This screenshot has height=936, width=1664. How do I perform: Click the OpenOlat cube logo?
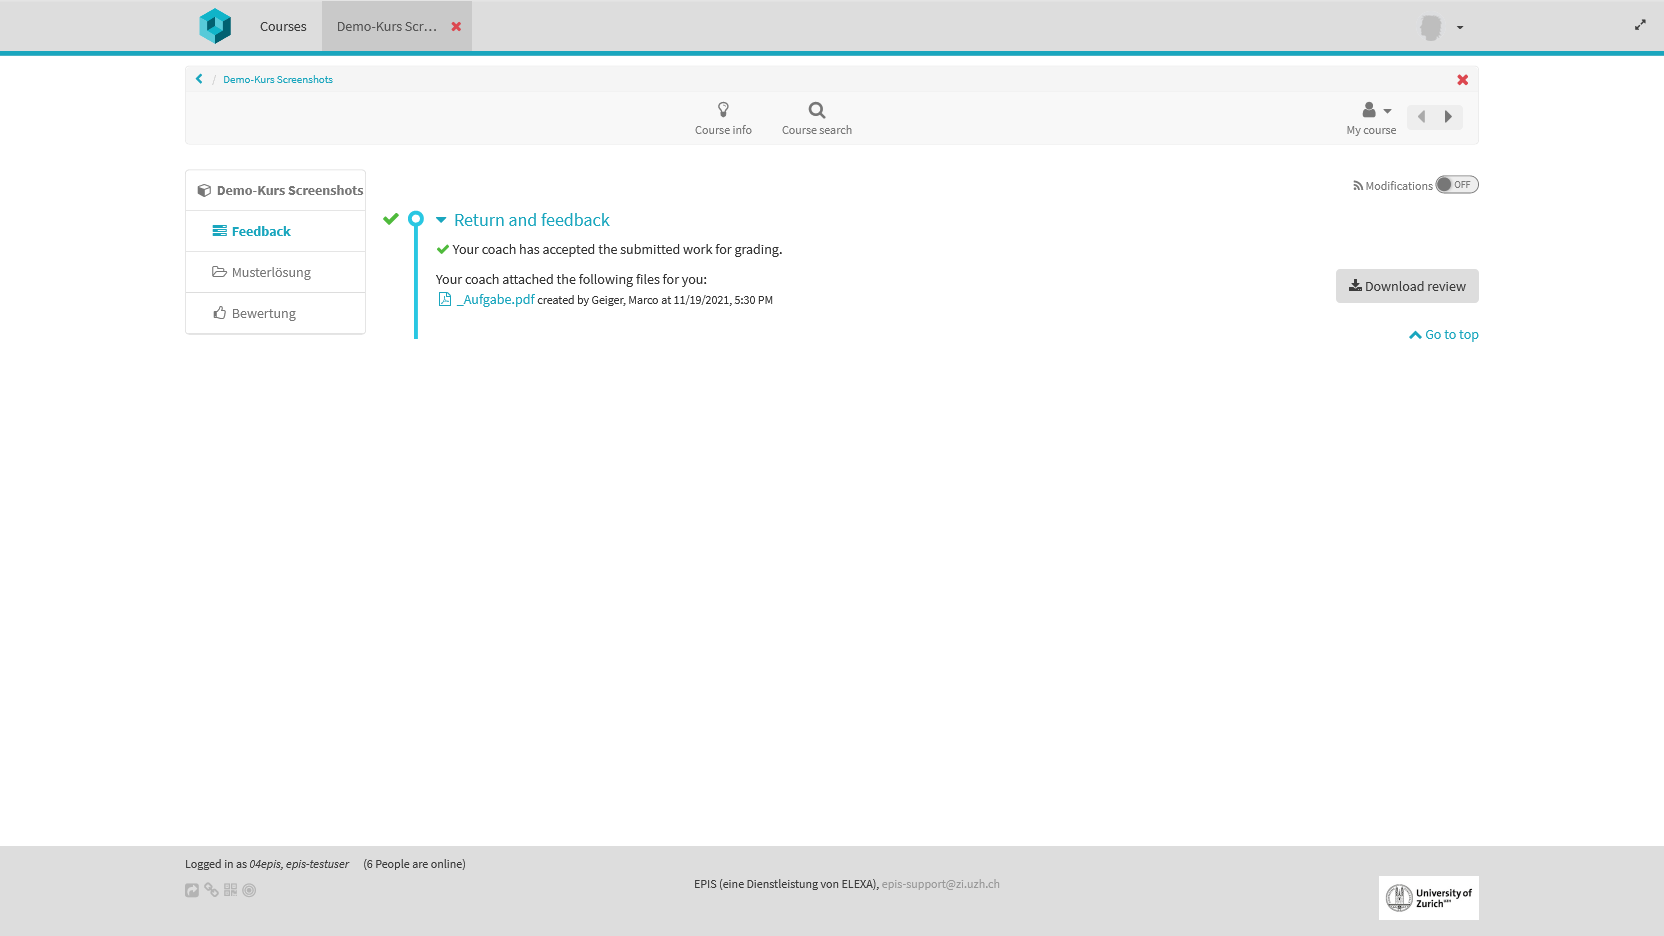[215, 26]
